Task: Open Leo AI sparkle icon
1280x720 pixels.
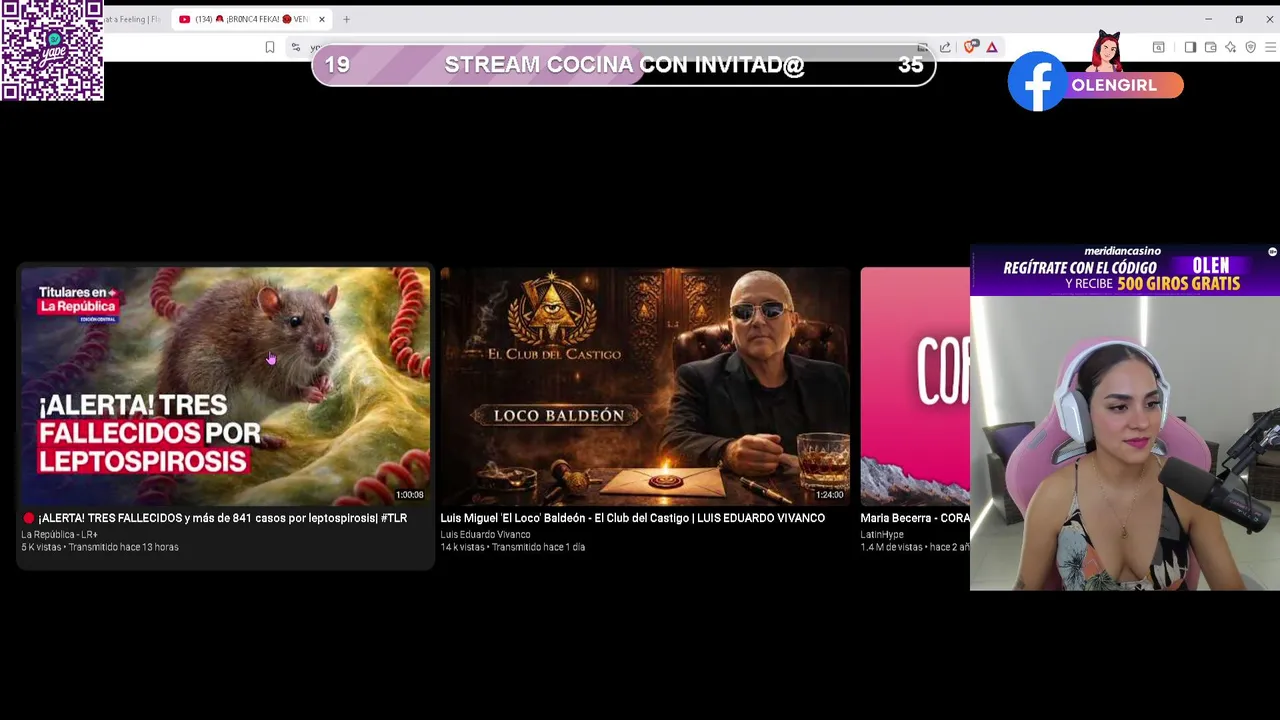Action: [1230, 47]
